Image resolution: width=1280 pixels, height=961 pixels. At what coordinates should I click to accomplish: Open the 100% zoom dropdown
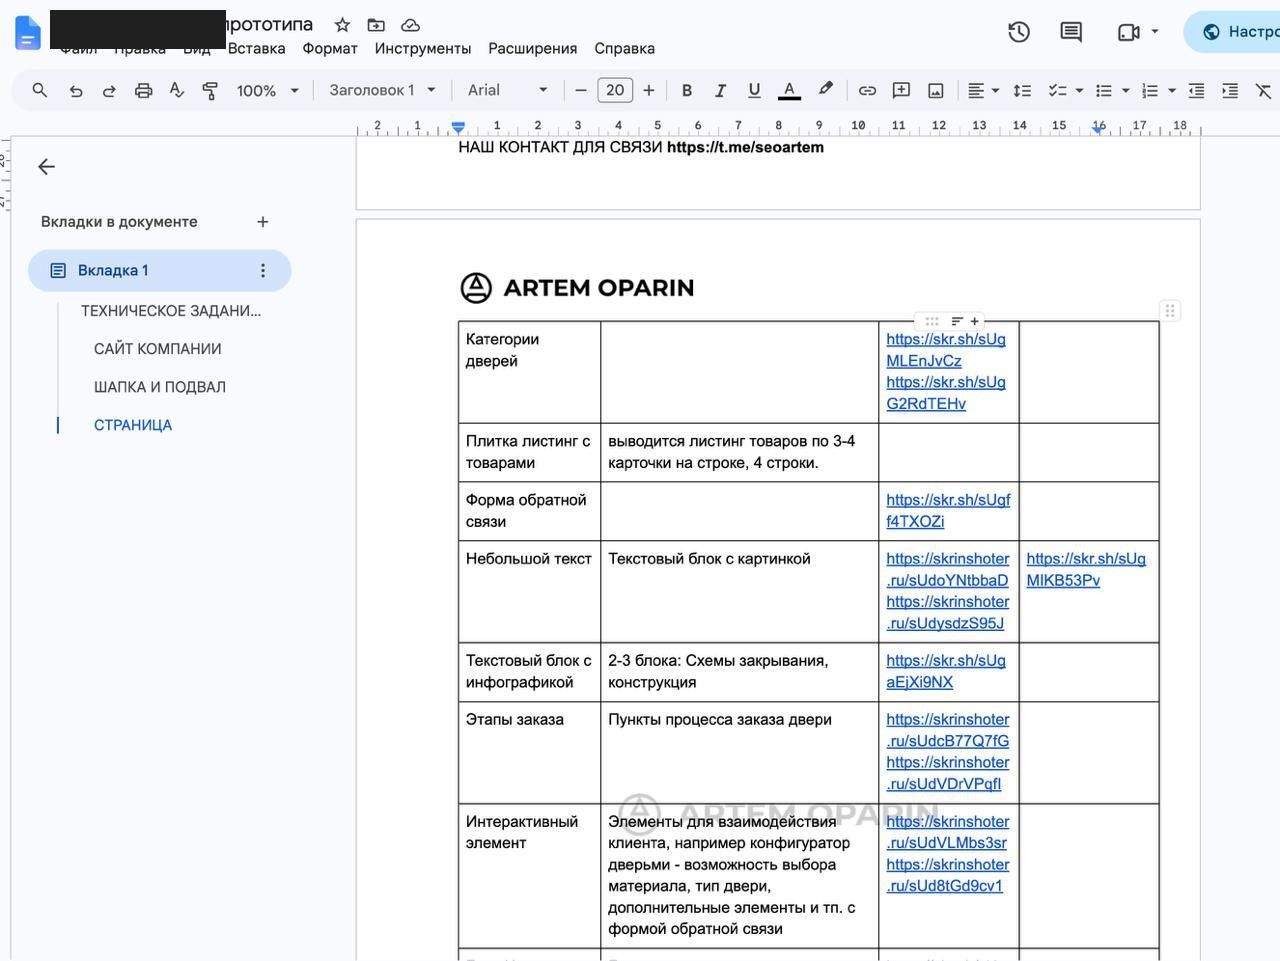267,90
